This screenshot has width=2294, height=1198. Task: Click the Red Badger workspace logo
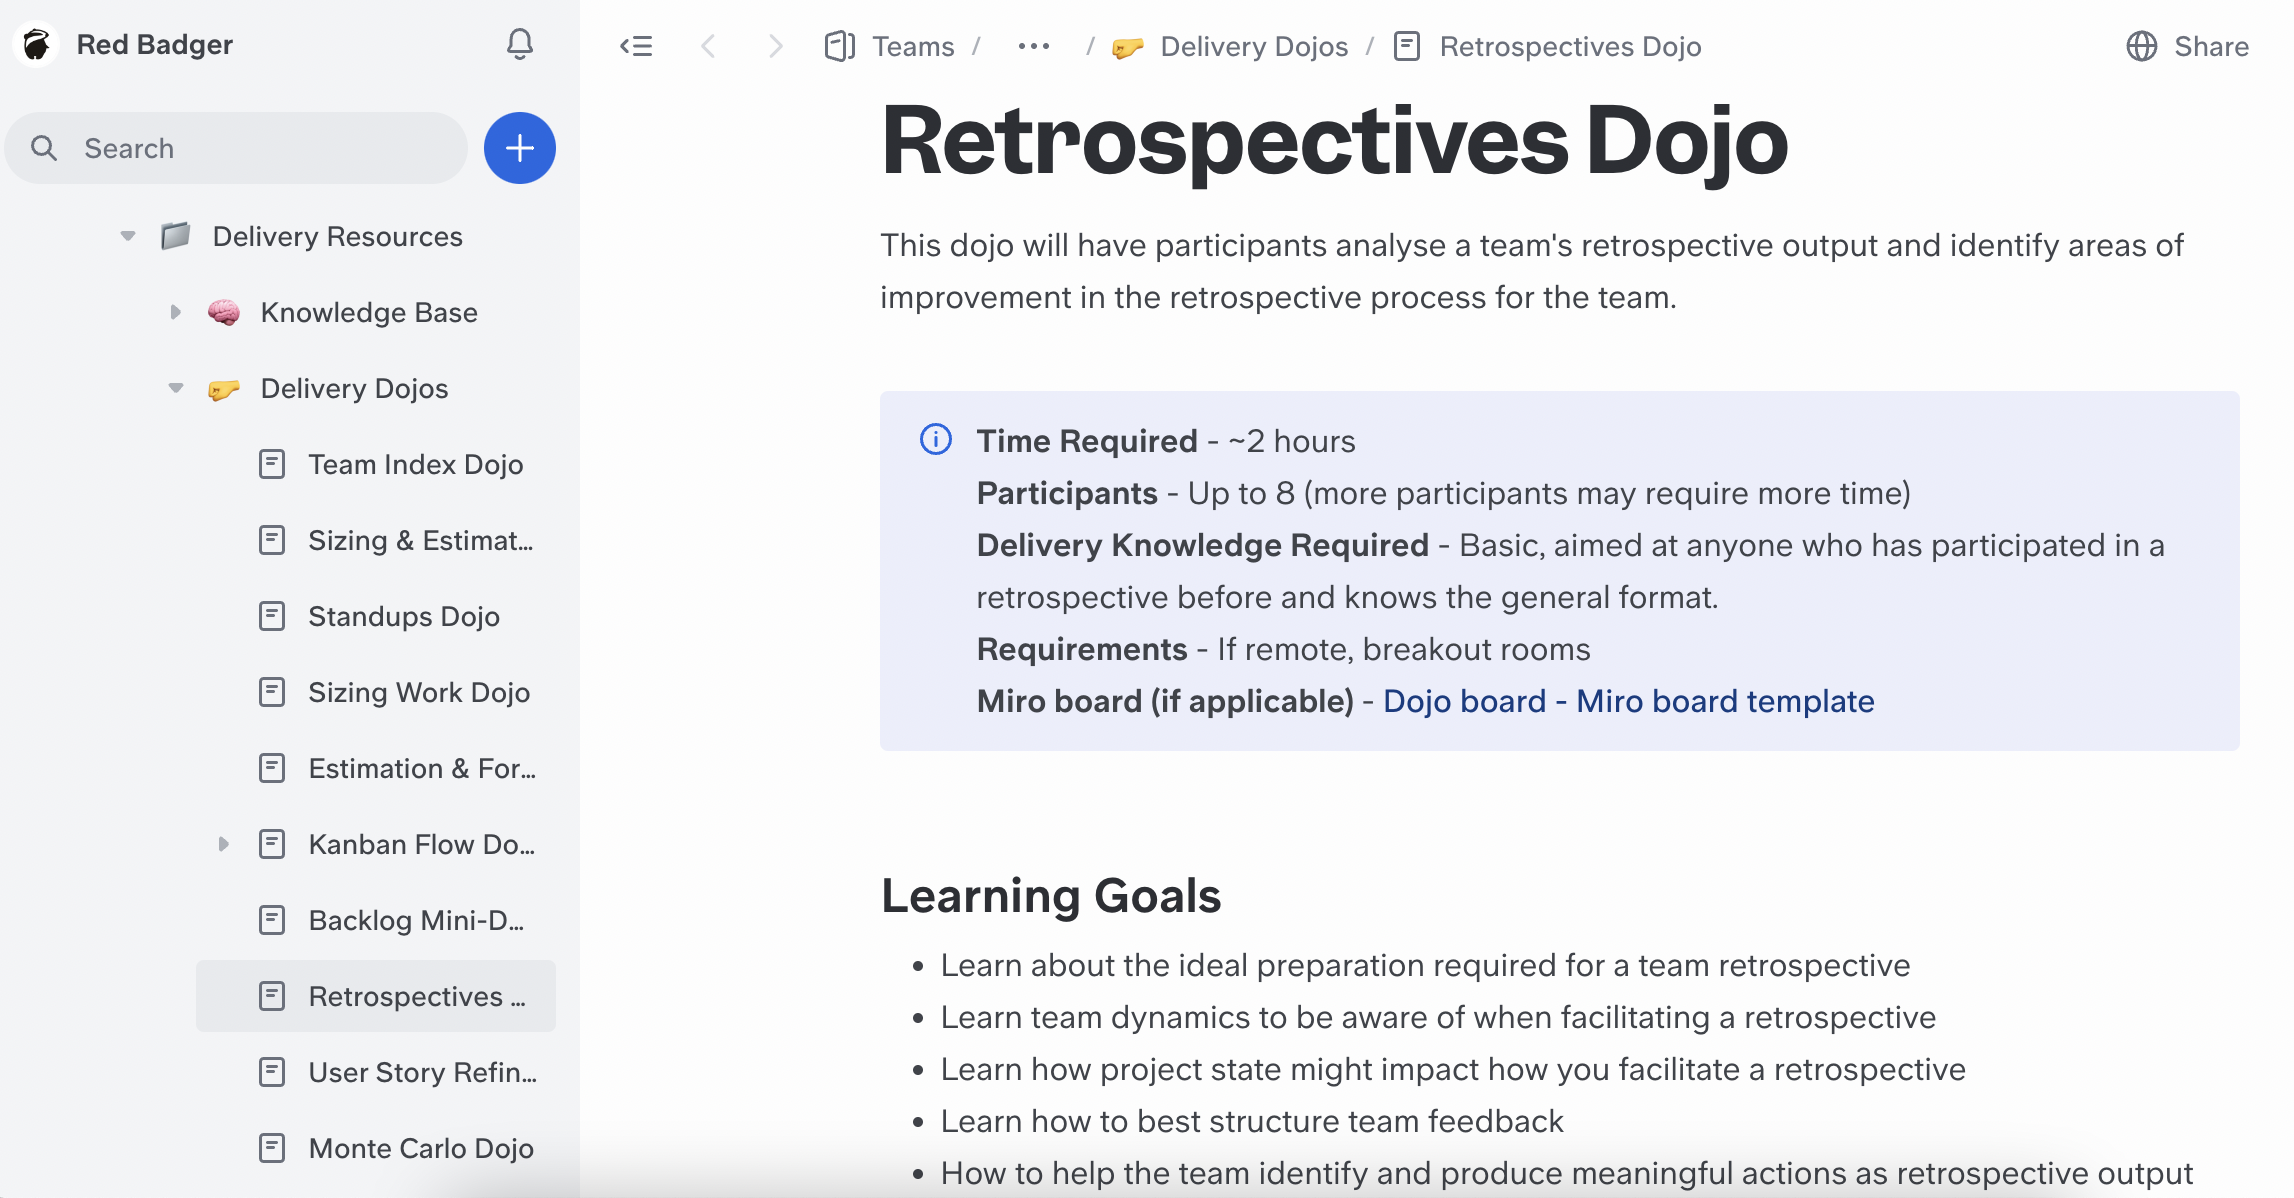point(37,44)
